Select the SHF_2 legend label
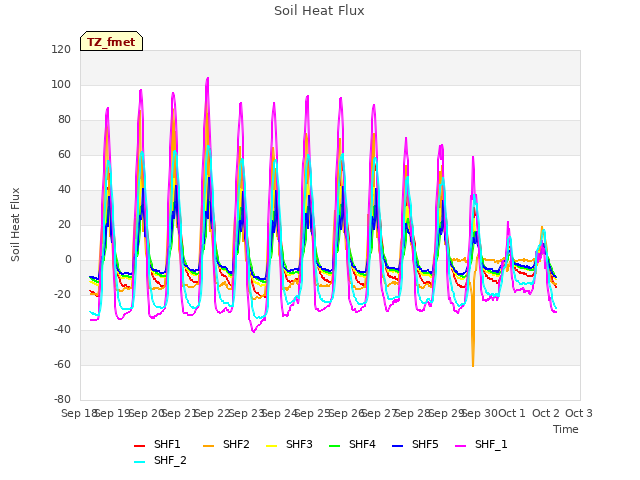640x480 pixels. 170,460
